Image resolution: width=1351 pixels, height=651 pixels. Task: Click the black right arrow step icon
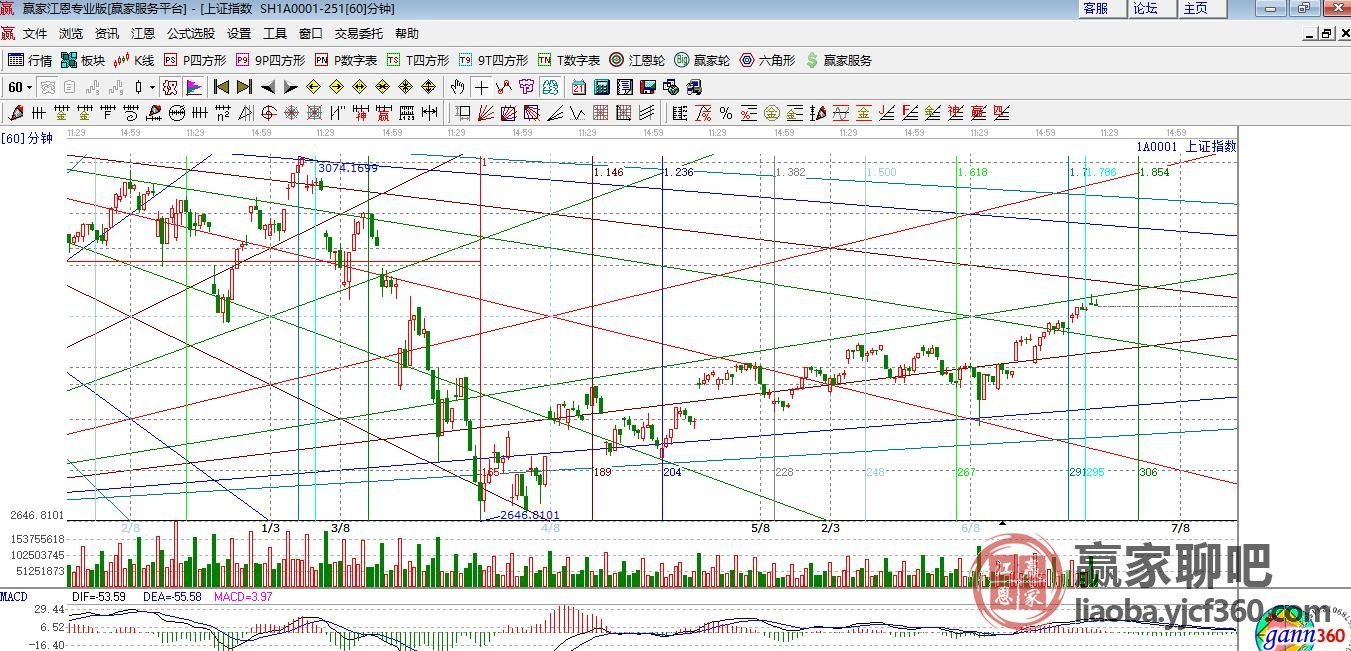(x=290, y=87)
